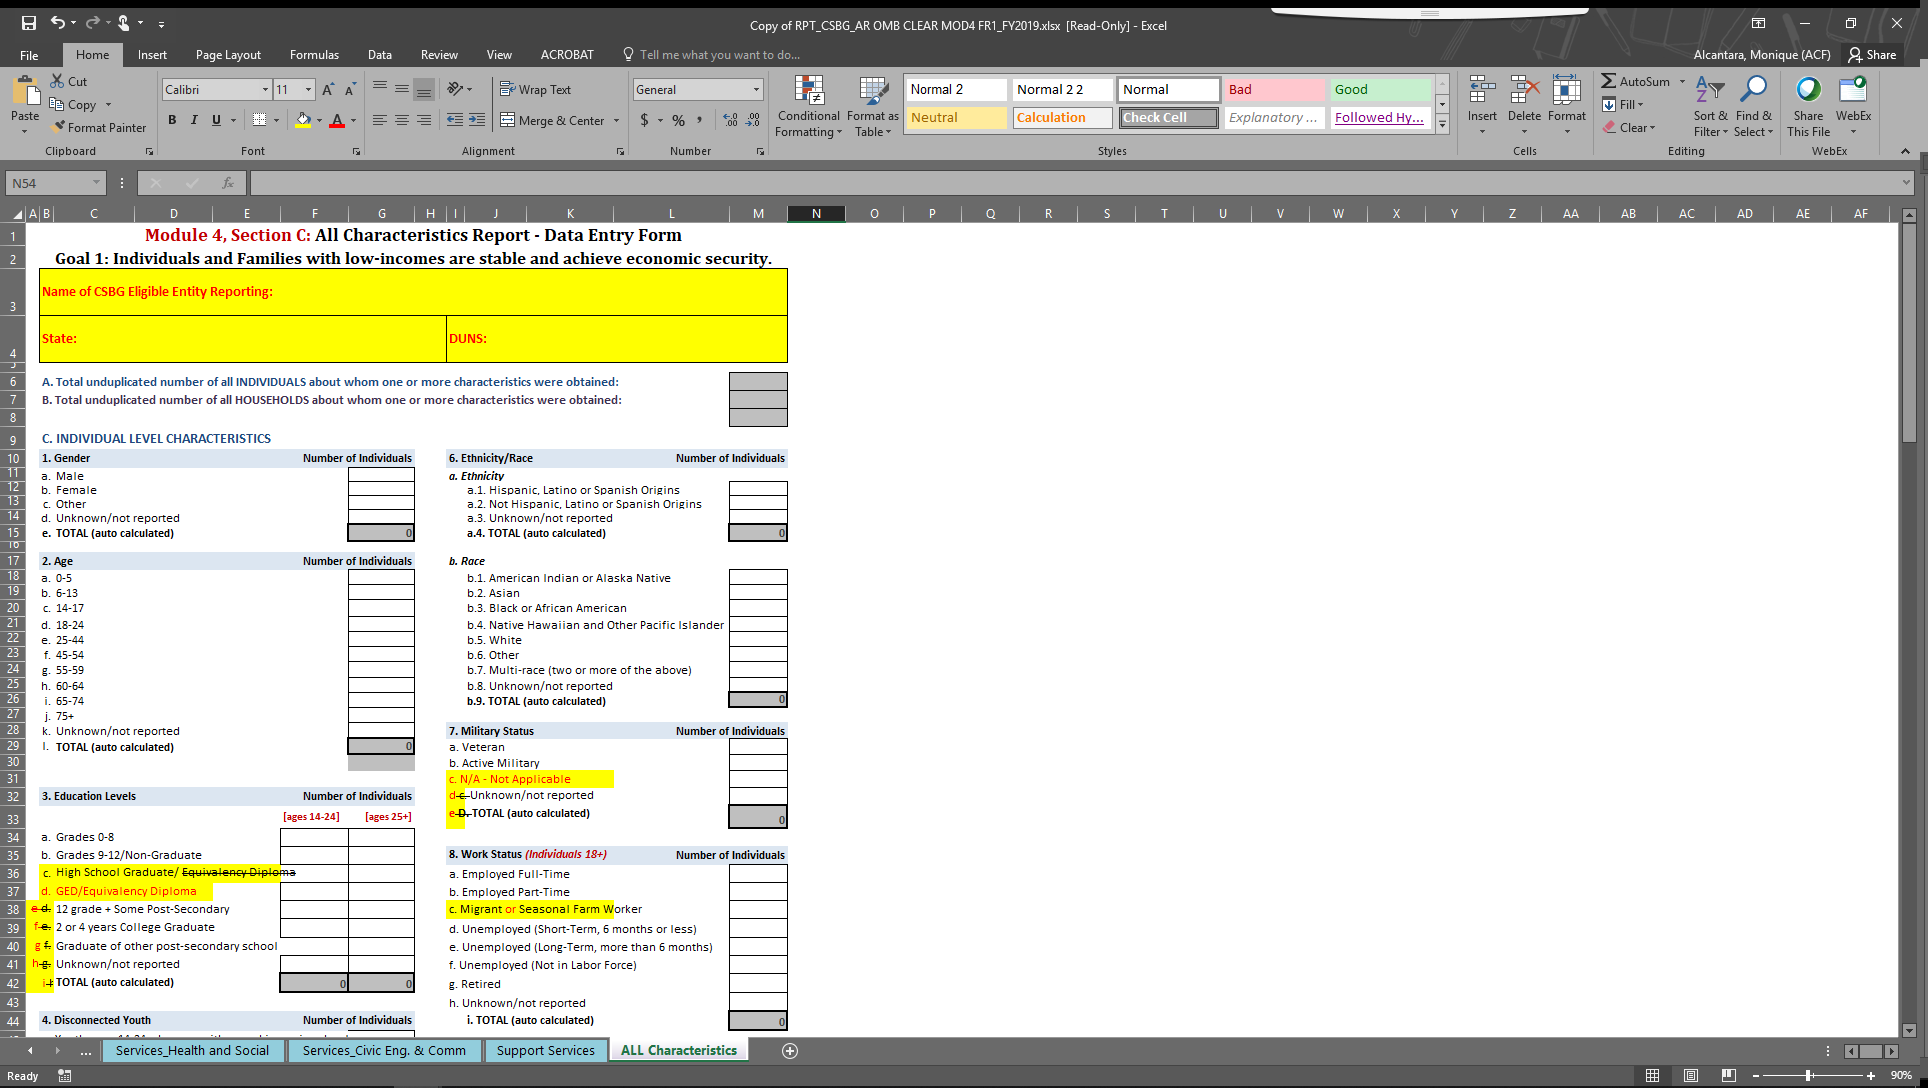This screenshot has width=1928, height=1088.
Task: Expand the Name Box dropdown arrow
Action: pyautogui.click(x=96, y=183)
